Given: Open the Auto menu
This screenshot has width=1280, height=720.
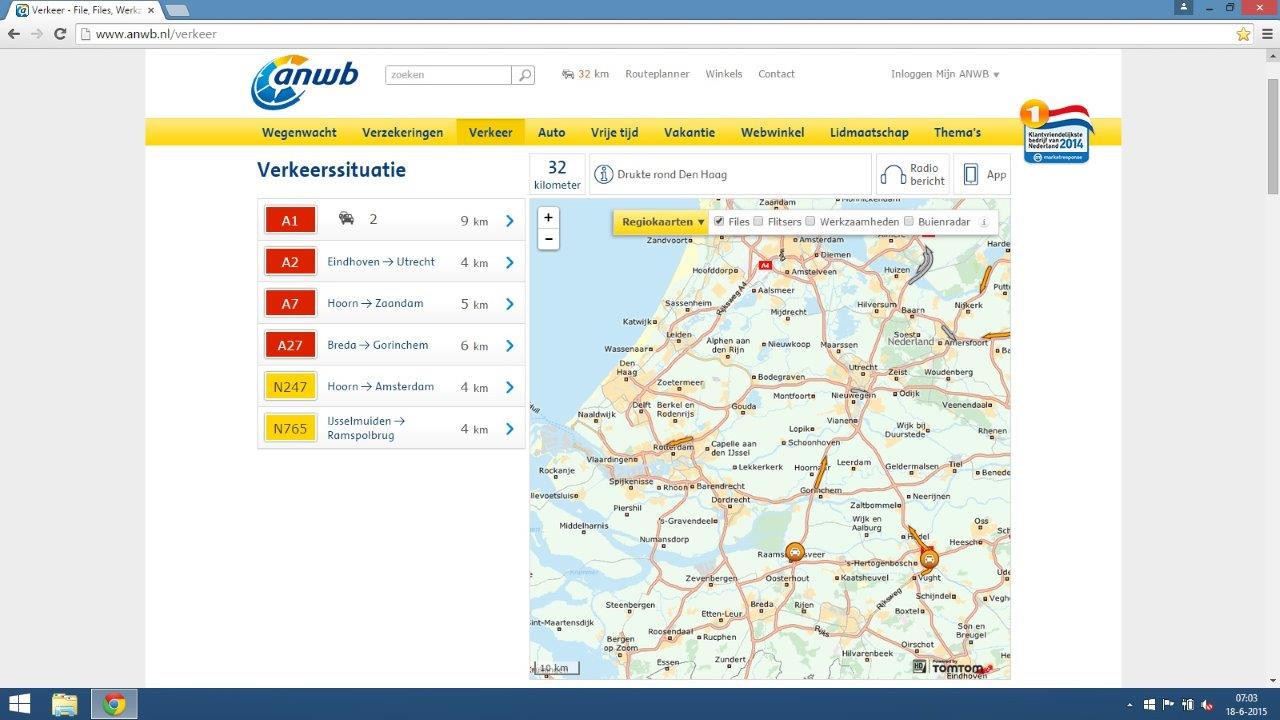Looking at the screenshot, I should [x=551, y=132].
